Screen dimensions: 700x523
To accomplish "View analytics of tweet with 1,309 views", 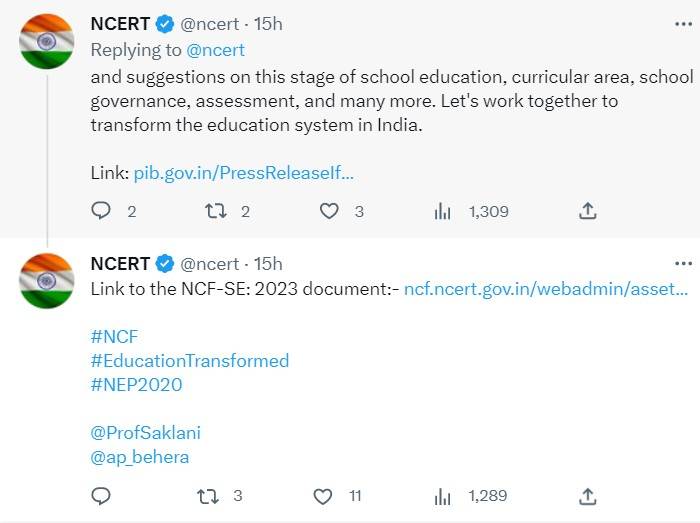I will click(x=441, y=211).
